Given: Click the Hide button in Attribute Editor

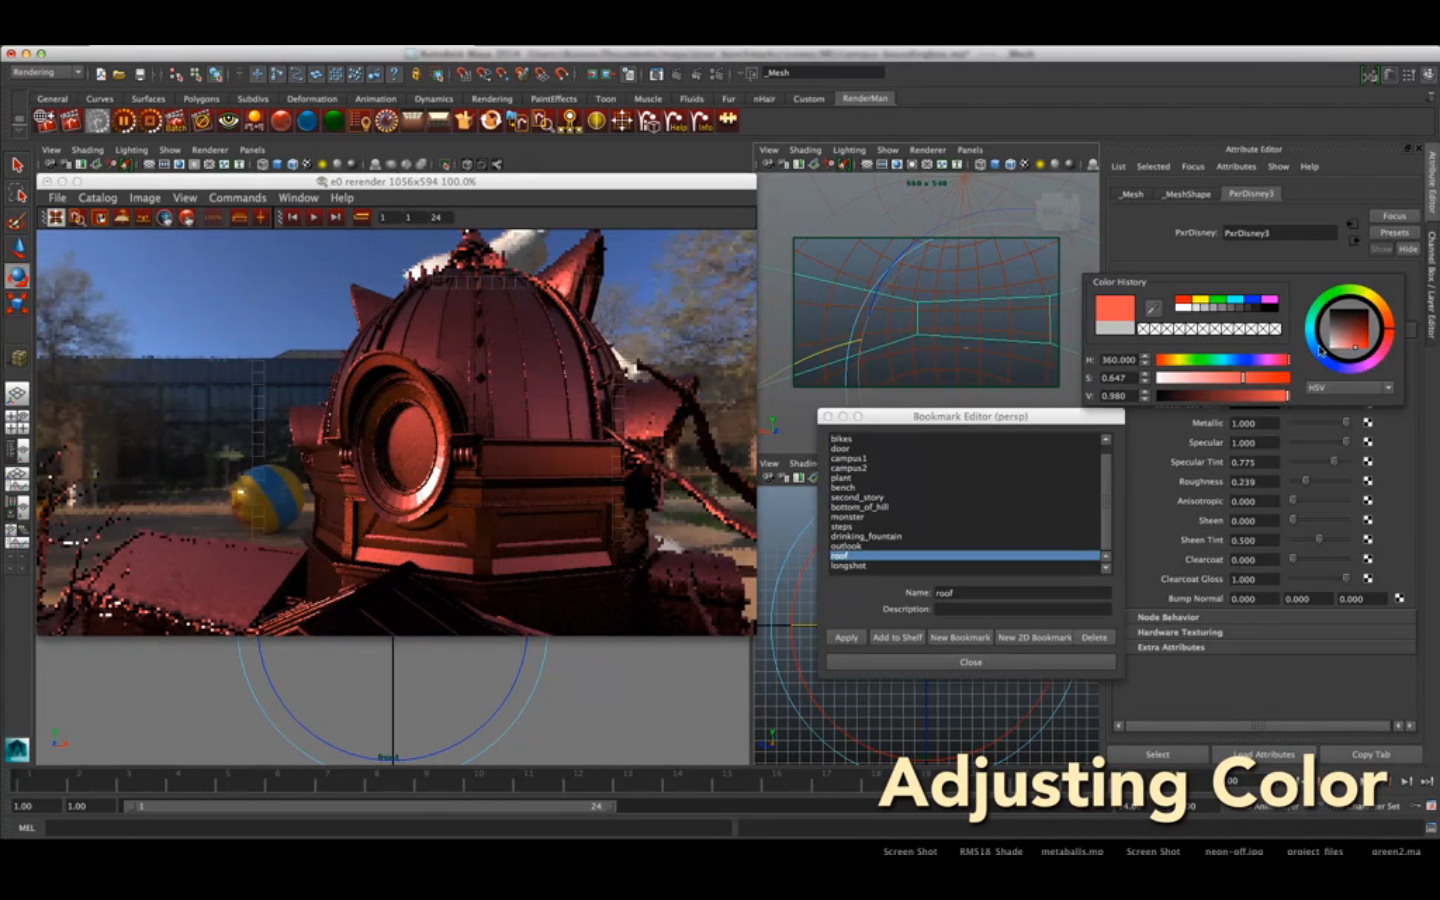Looking at the screenshot, I should pos(1408,249).
